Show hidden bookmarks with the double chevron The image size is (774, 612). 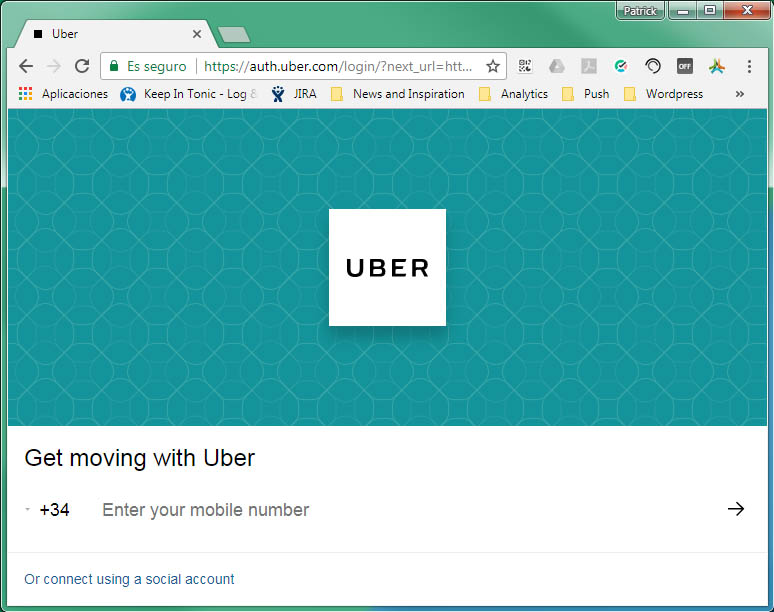[740, 94]
